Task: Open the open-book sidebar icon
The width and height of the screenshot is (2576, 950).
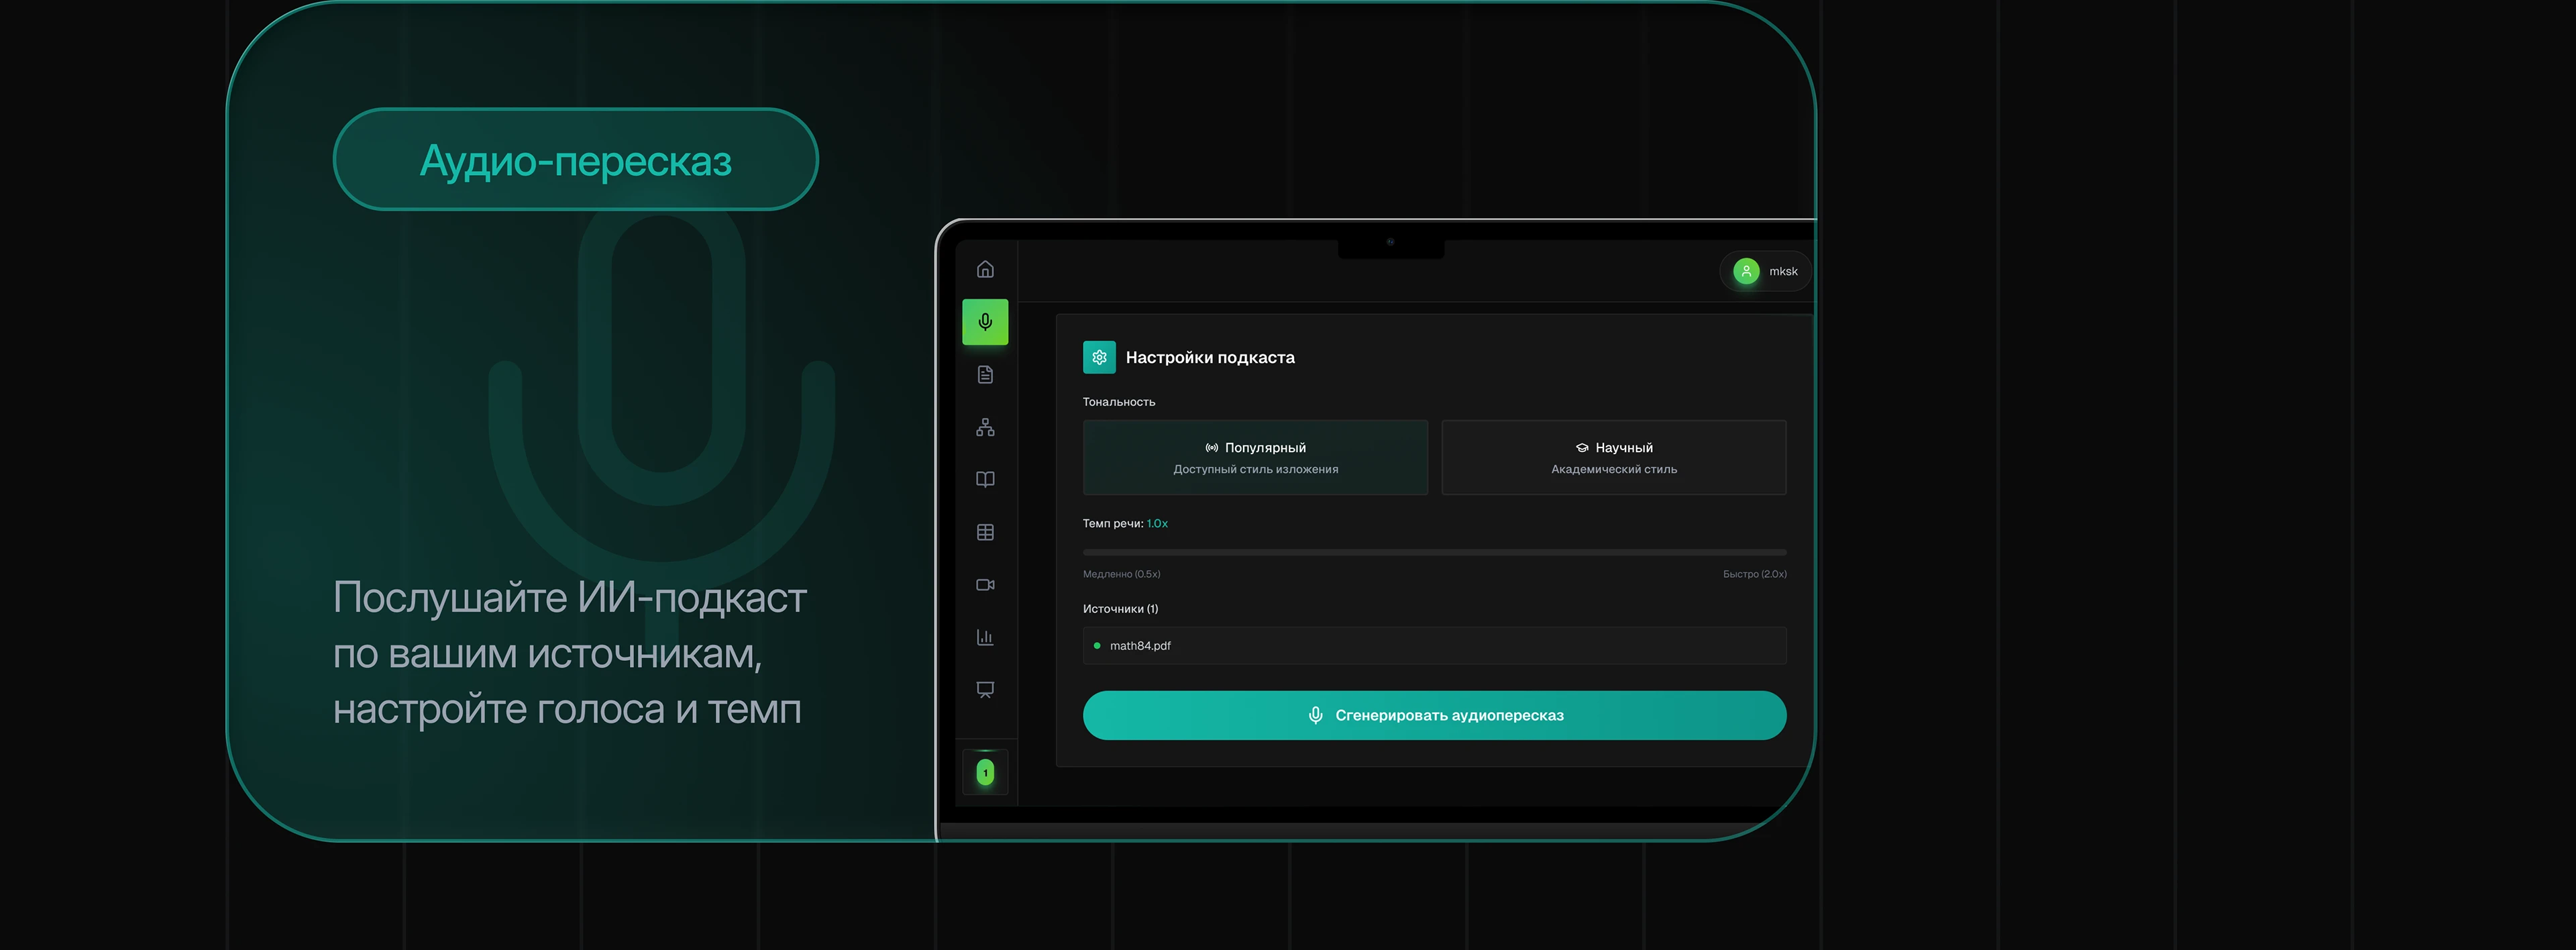Action: tap(985, 480)
